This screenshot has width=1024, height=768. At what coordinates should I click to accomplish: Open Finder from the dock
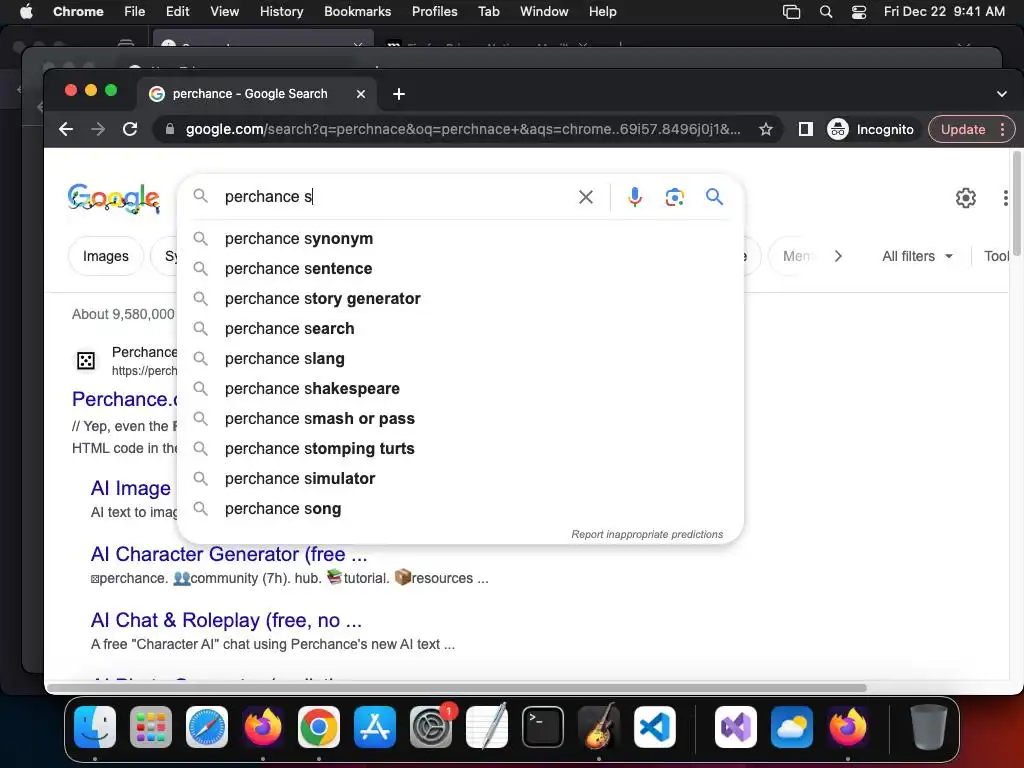click(x=95, y=727)
